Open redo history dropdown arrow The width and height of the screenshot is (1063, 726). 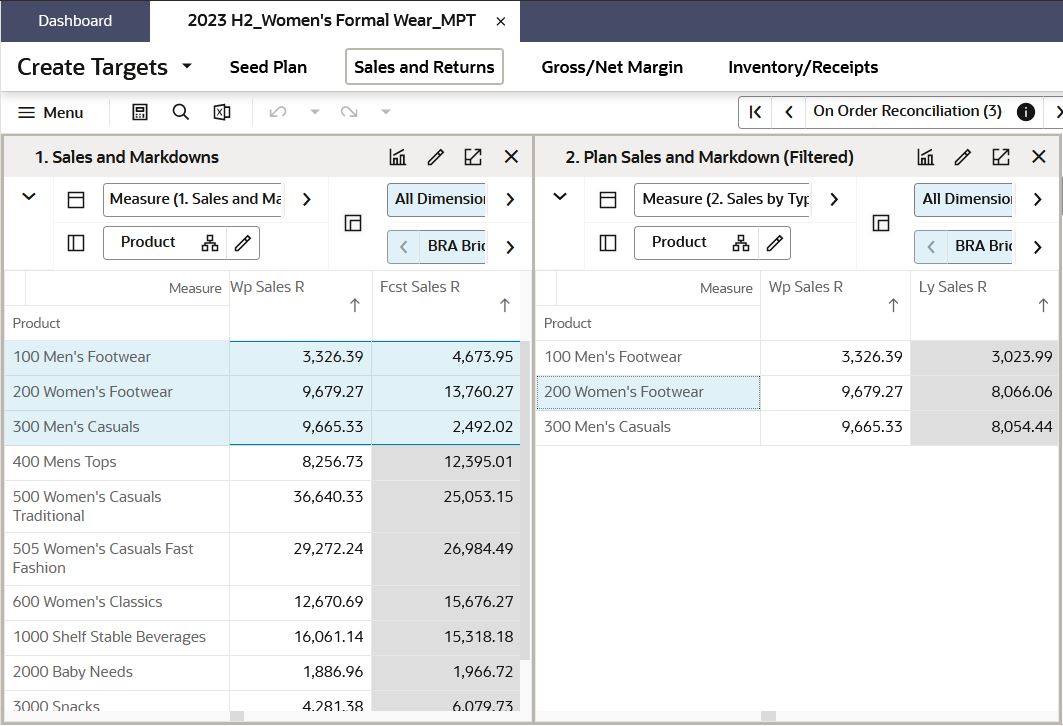pyautogui.click(x=386, y=112)
